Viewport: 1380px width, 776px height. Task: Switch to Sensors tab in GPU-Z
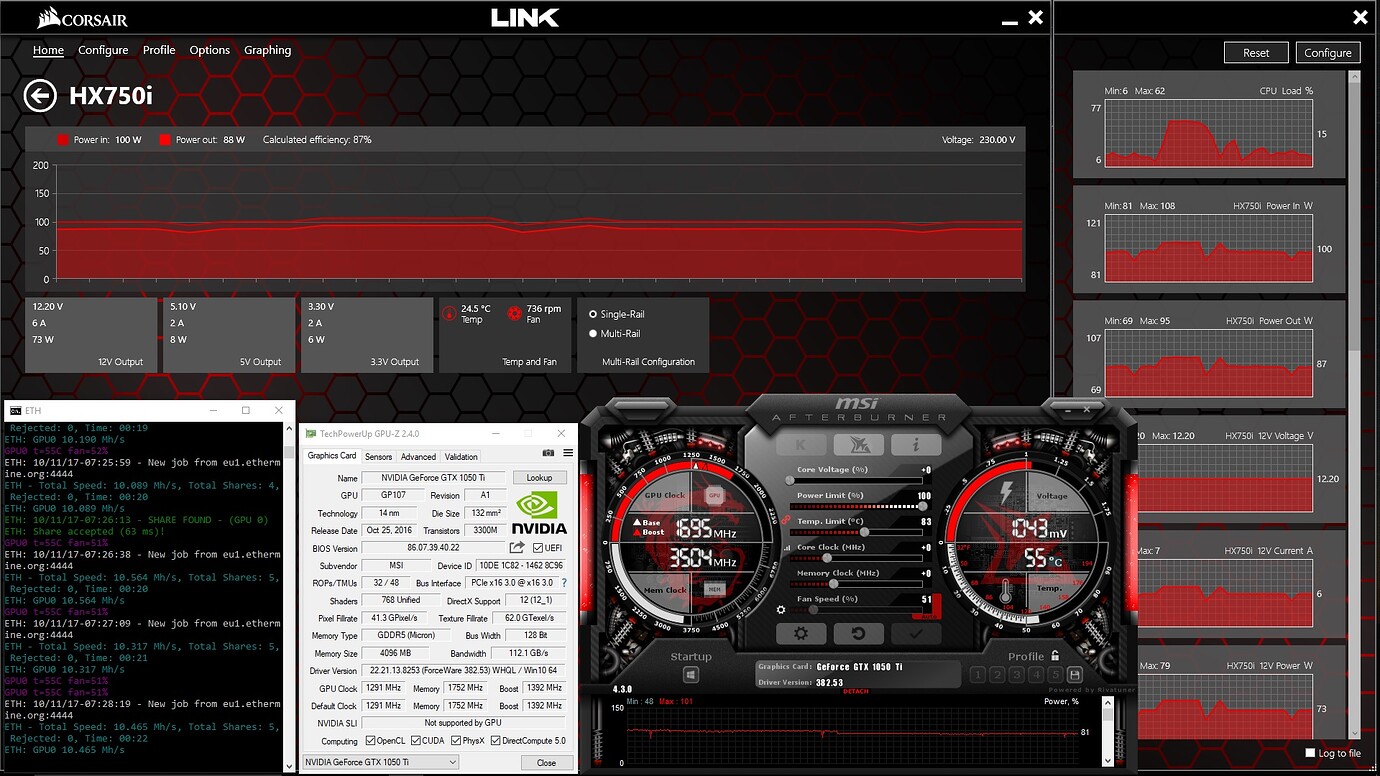click(378, 456)
